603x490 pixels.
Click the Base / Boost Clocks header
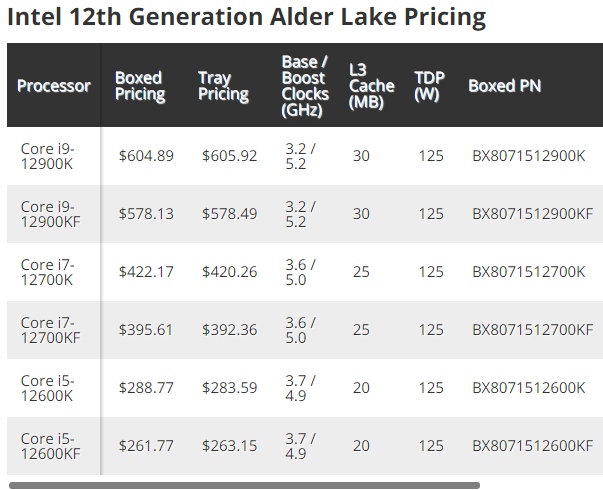point(304,86)
